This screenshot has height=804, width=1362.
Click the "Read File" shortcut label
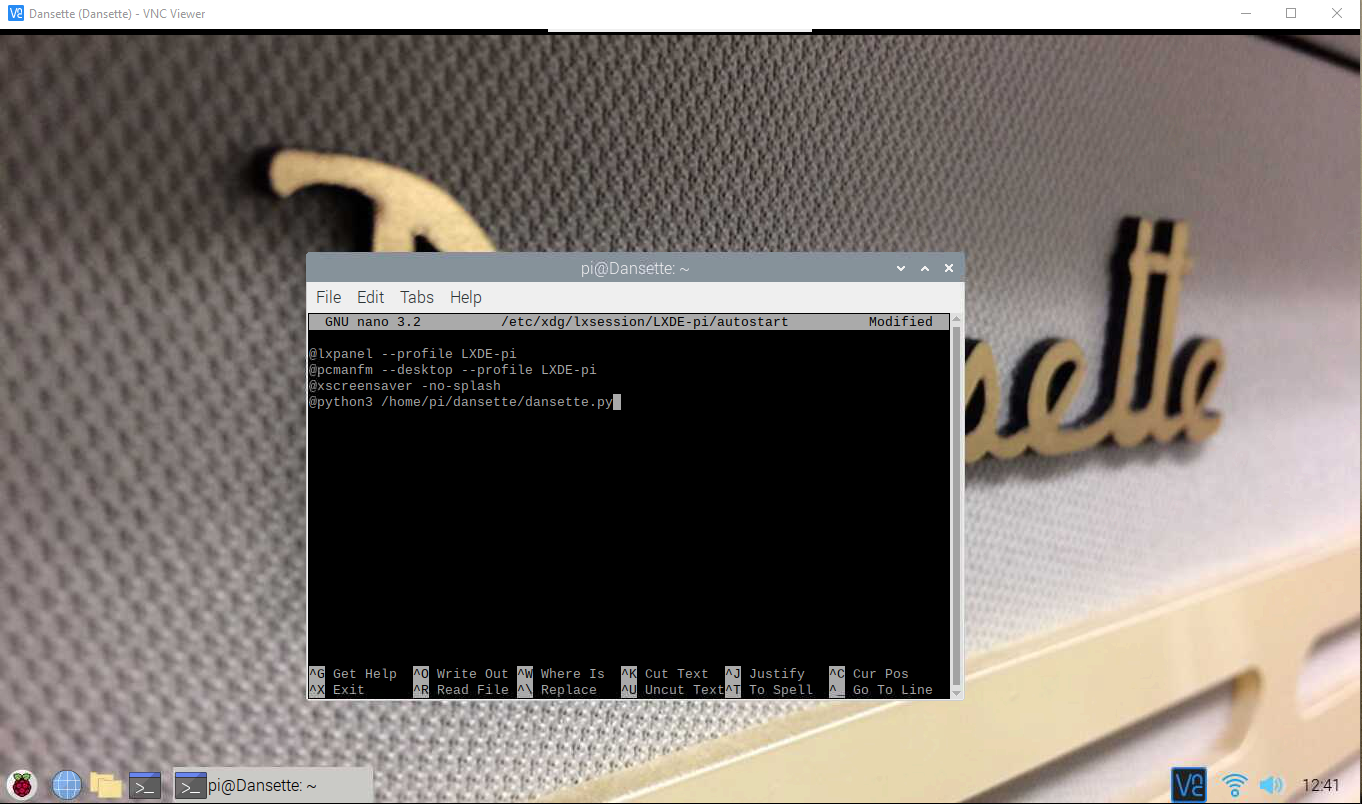point(473,690)
